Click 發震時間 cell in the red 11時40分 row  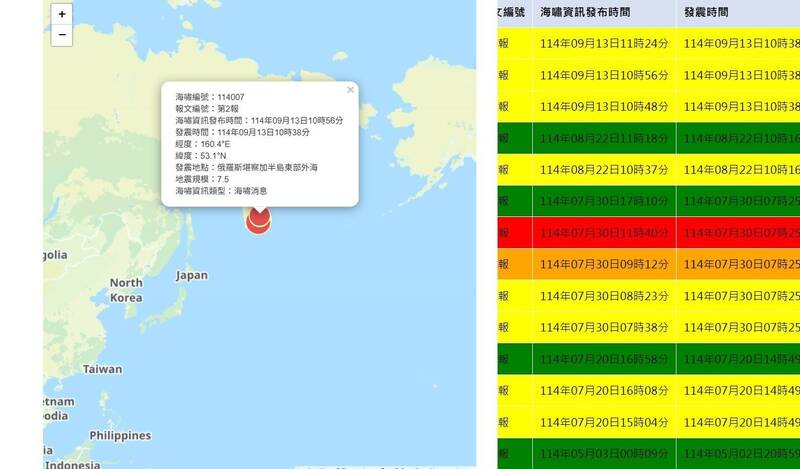point(738,233)
